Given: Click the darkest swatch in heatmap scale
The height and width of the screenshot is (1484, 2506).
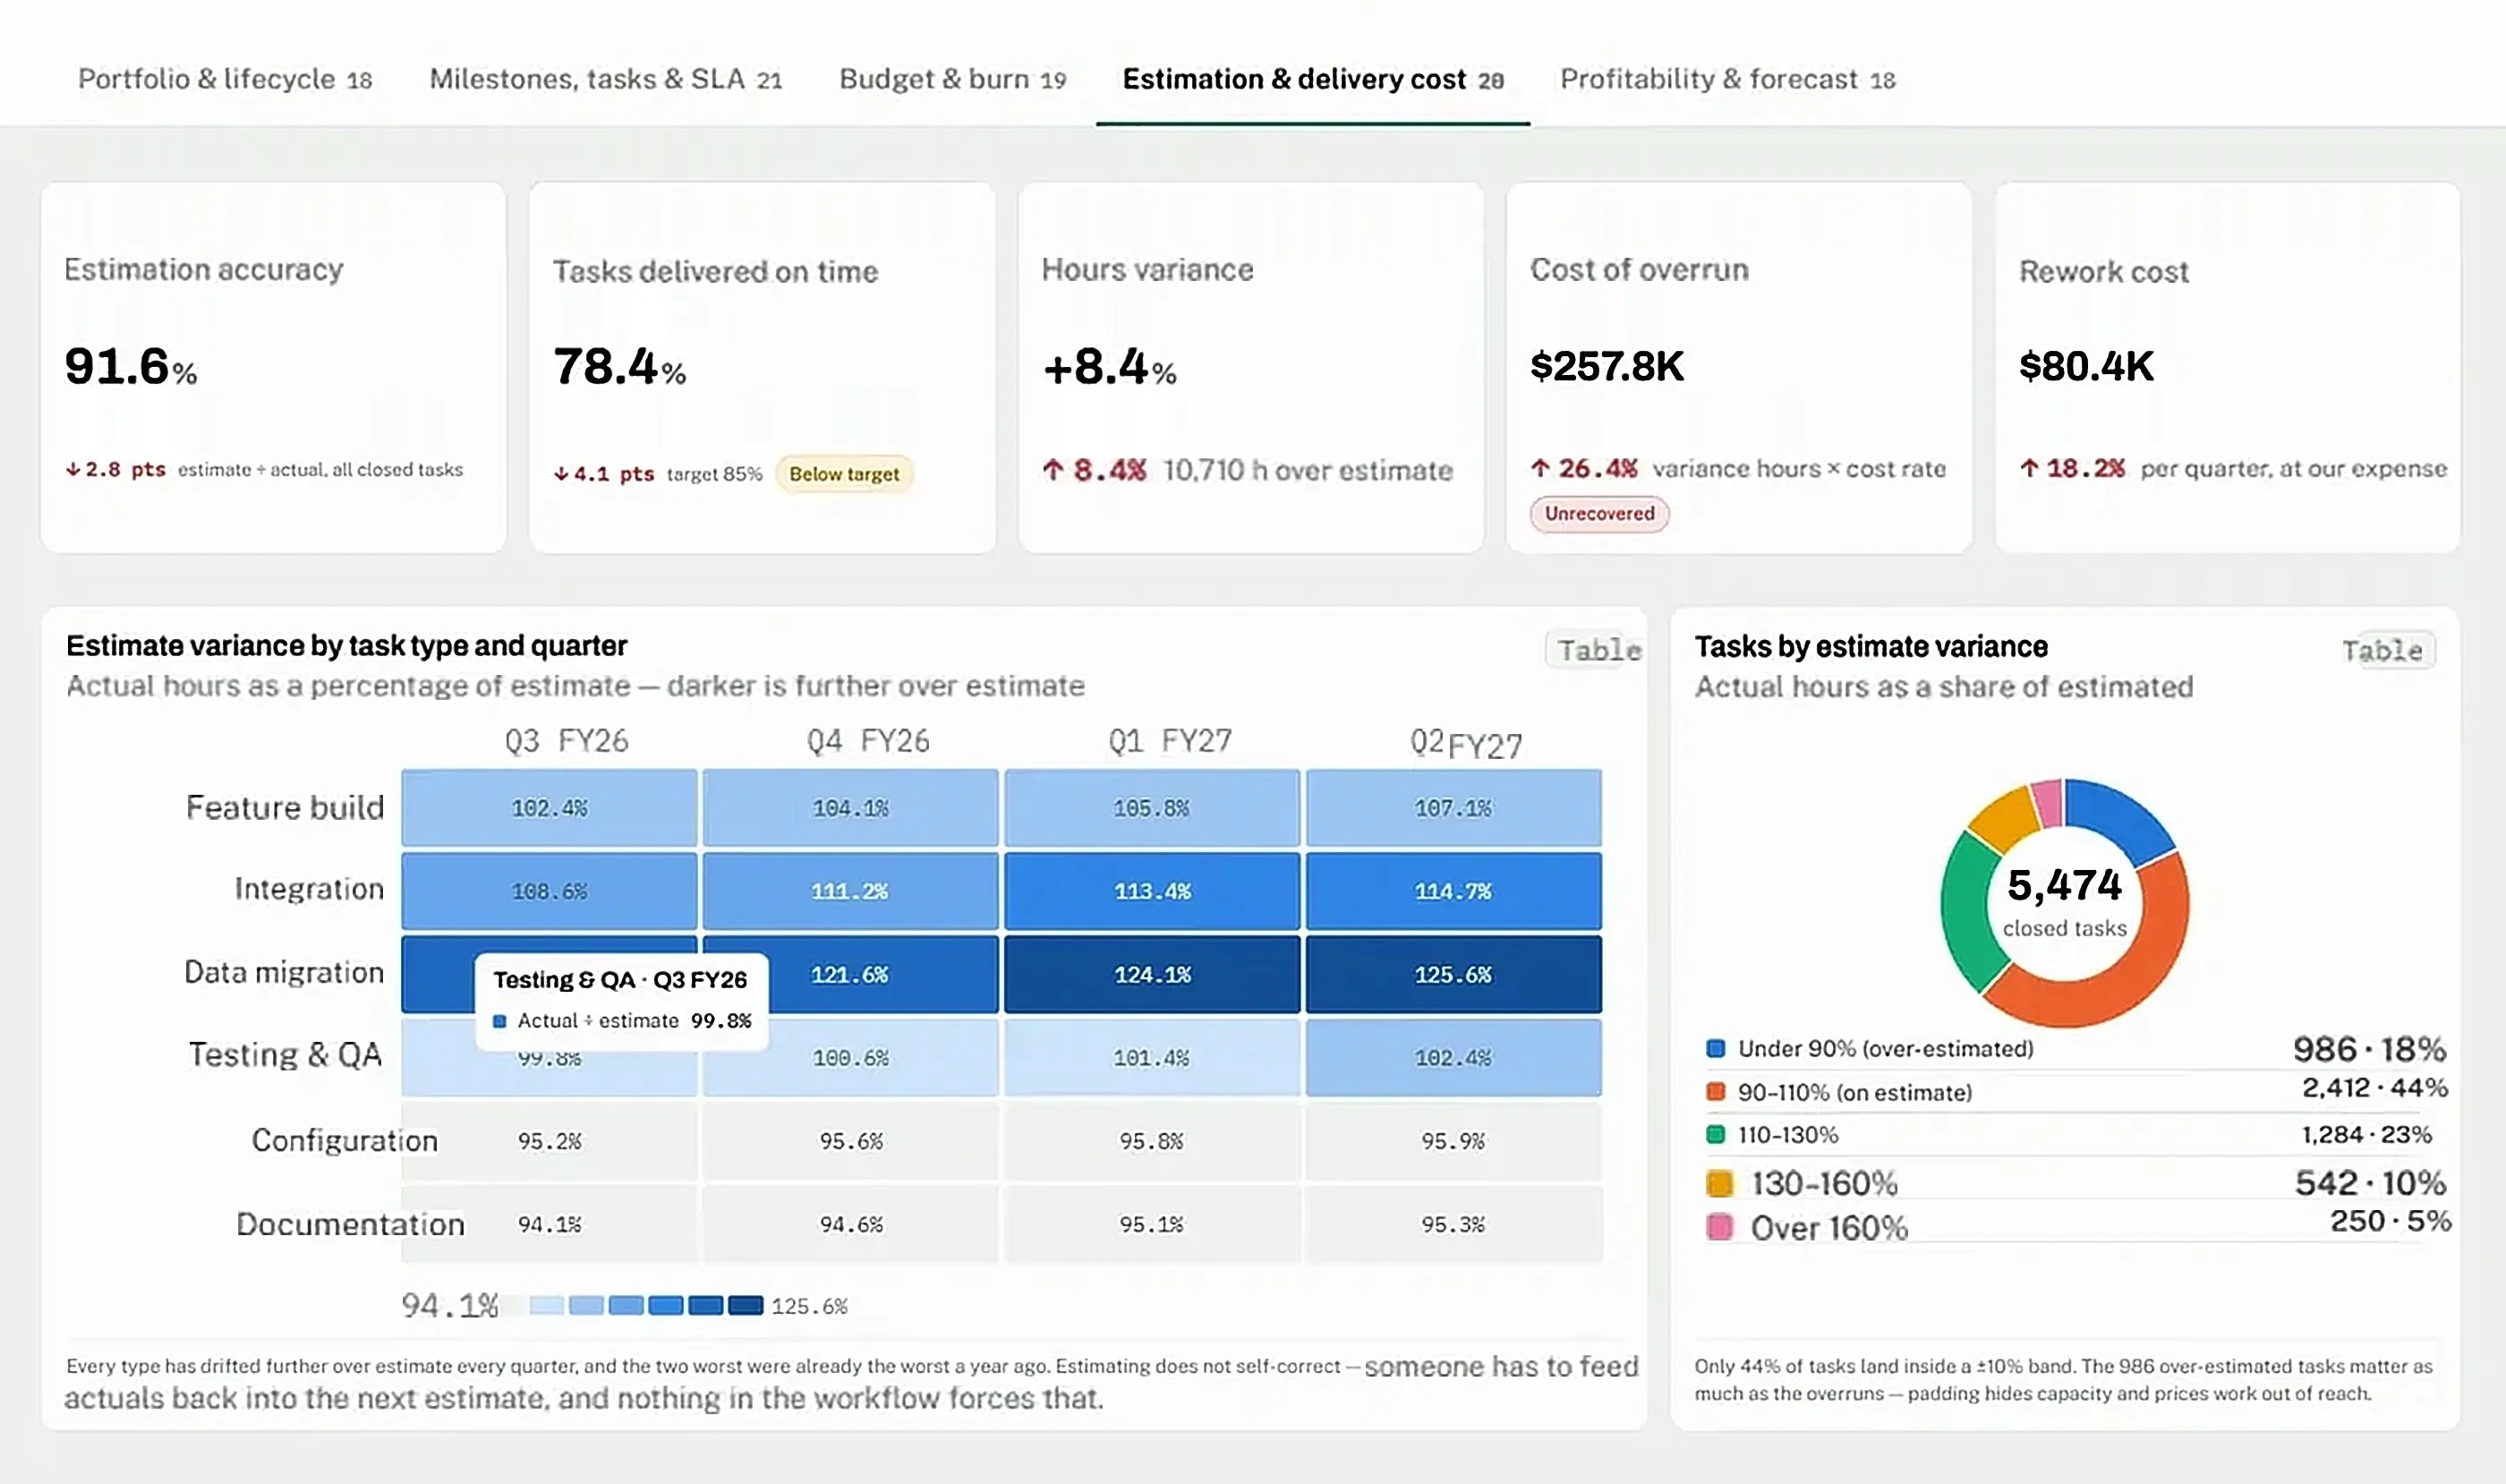Looking at the screenshot, I should coord(745,1306).
